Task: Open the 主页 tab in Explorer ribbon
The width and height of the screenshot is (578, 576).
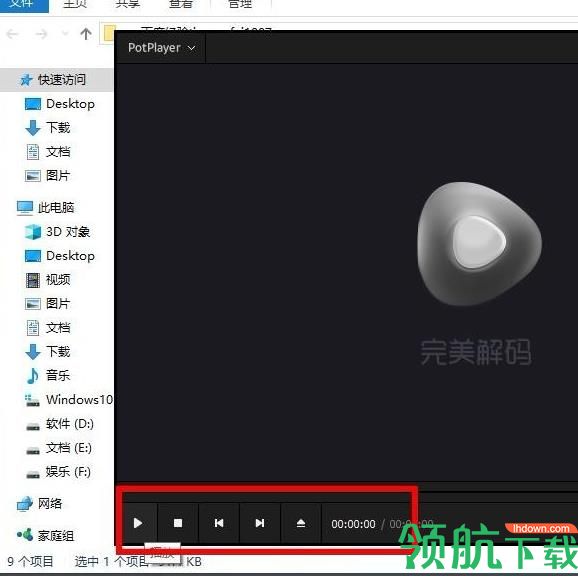Action: click(75, 4)
